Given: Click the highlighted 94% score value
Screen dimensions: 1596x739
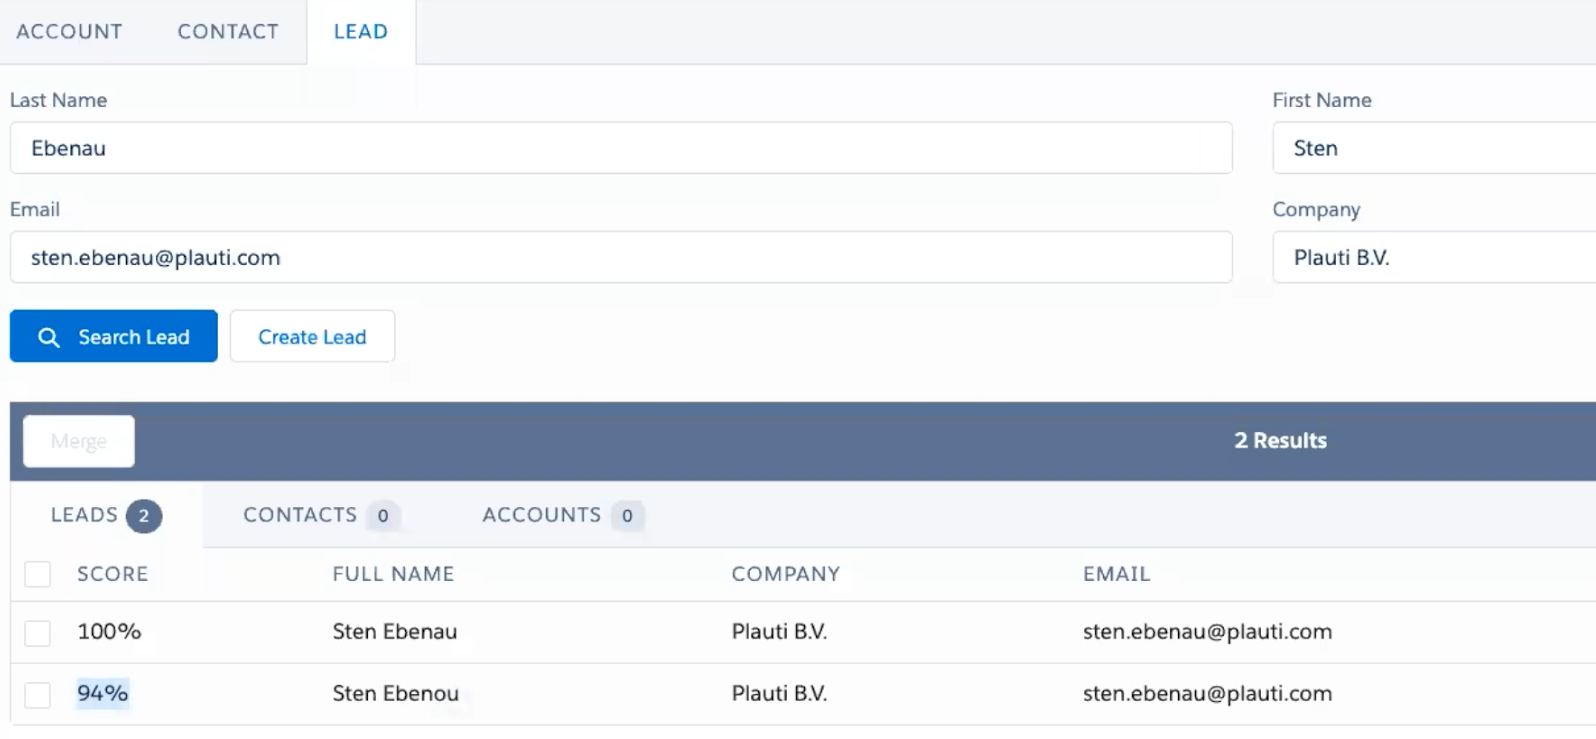Looking at the screenshot, I should [x=103, y=693].
